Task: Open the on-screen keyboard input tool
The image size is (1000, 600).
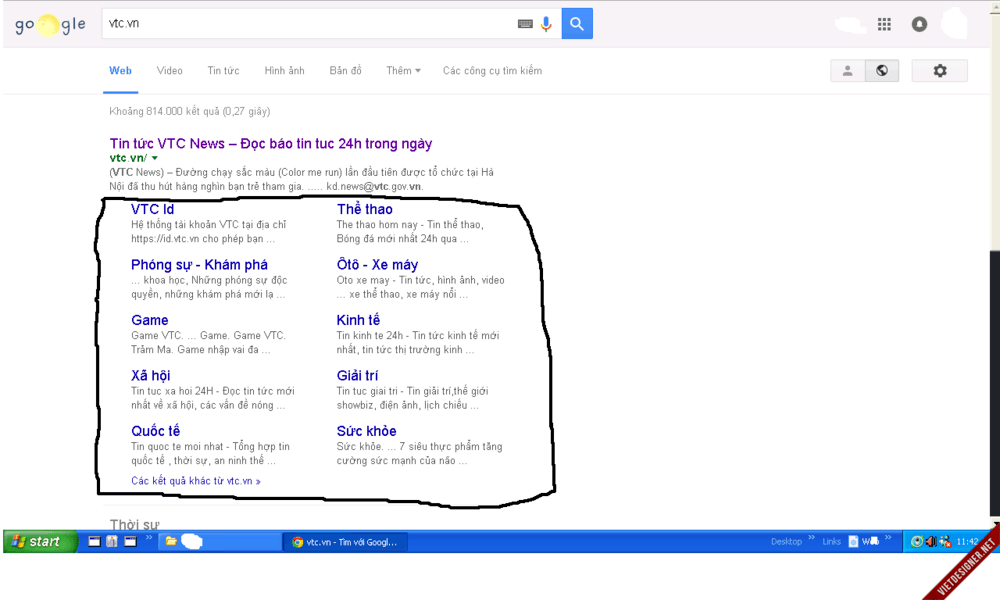Action: [525, 24]
